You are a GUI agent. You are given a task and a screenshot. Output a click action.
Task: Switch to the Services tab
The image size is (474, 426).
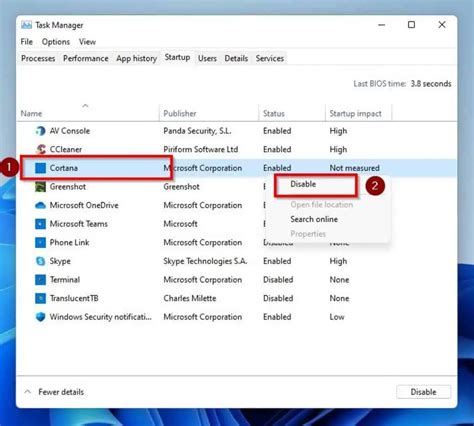(270, 58)
